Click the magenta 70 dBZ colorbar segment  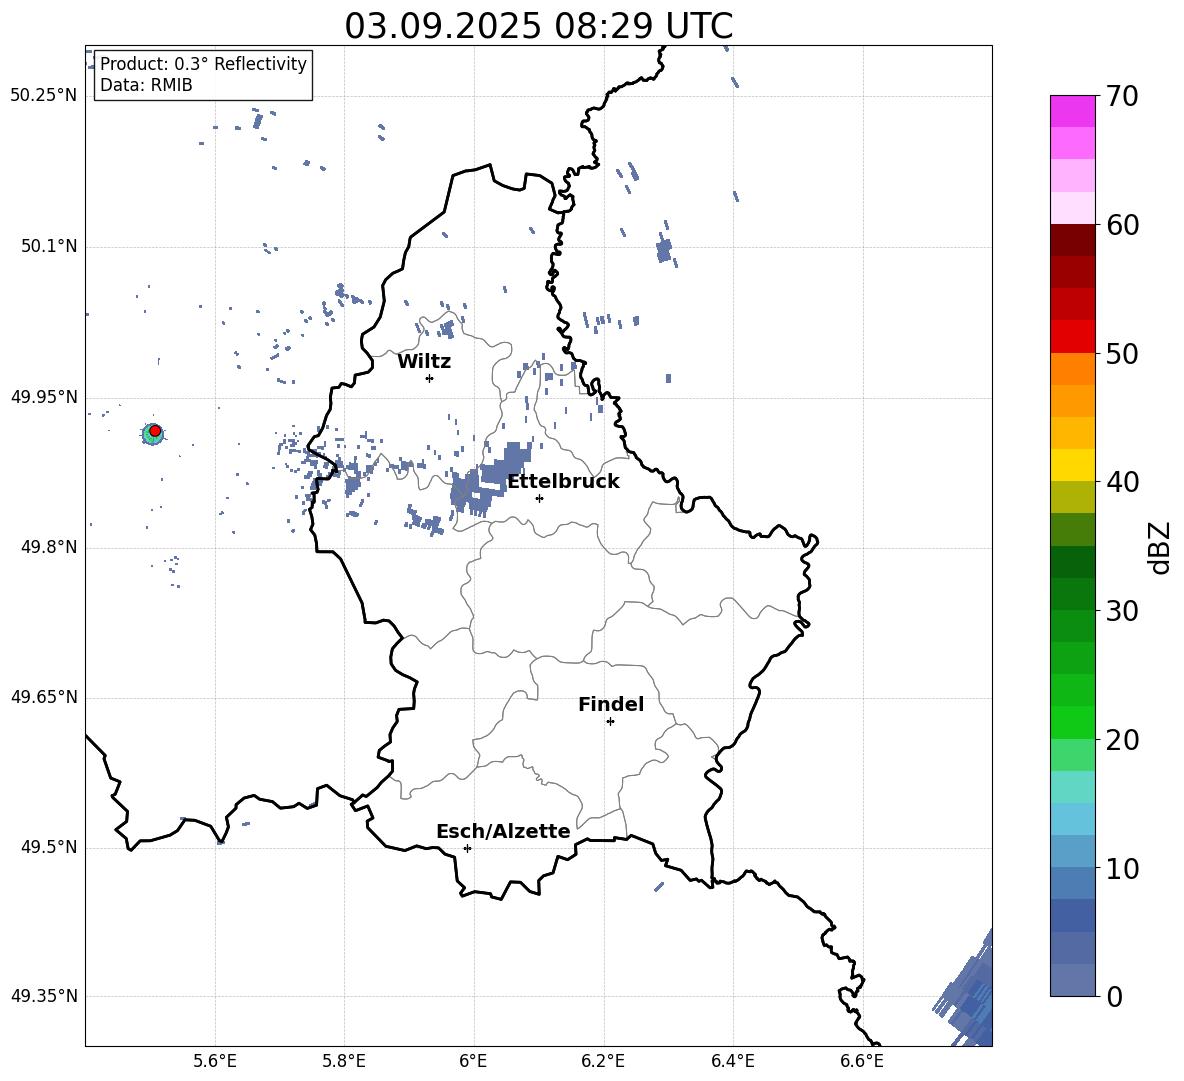coord(1072,112)
